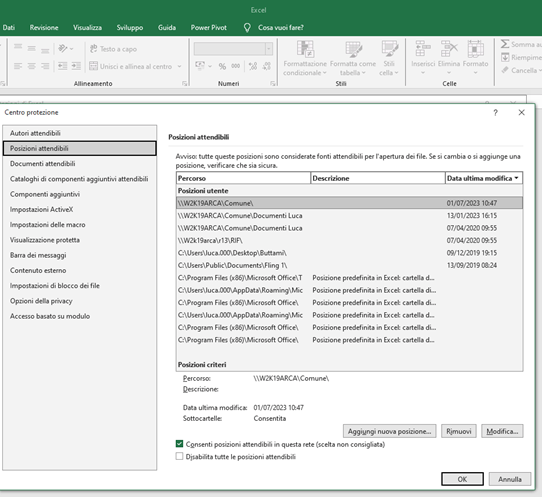Viewport: 543px width, 498px height.
Task: Click the Cancella eraser icon
Action: pos(505,70)
